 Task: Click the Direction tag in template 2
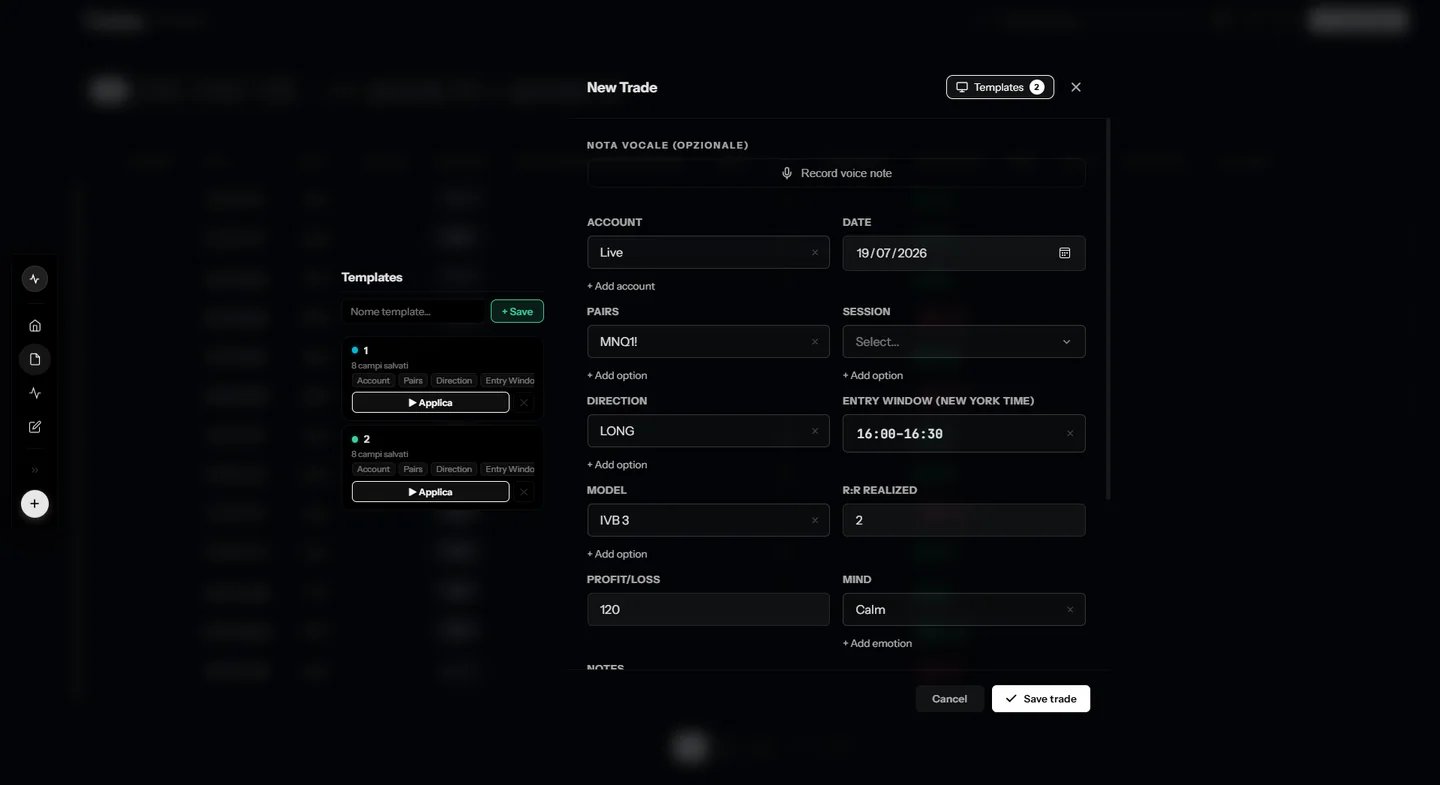454,469
